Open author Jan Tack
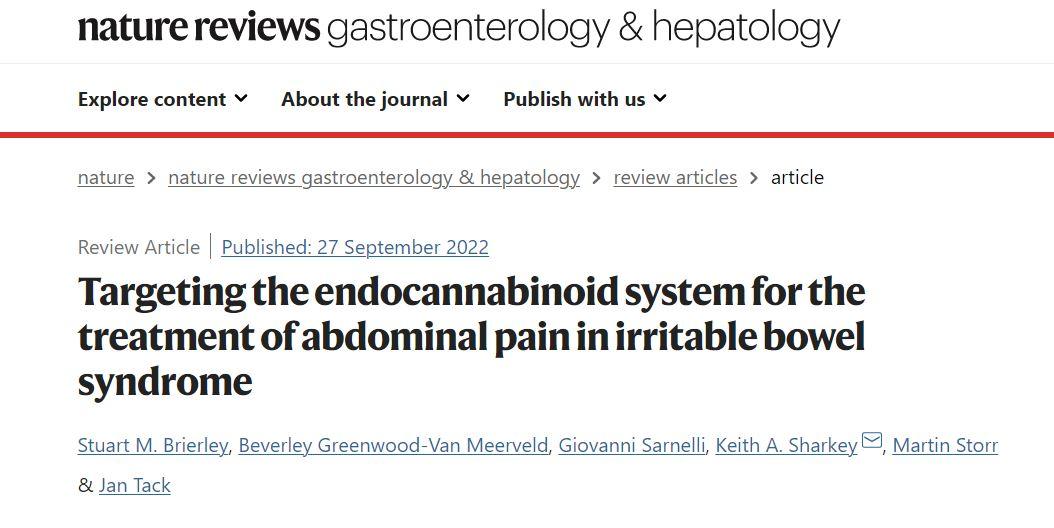 coord(135,486)
